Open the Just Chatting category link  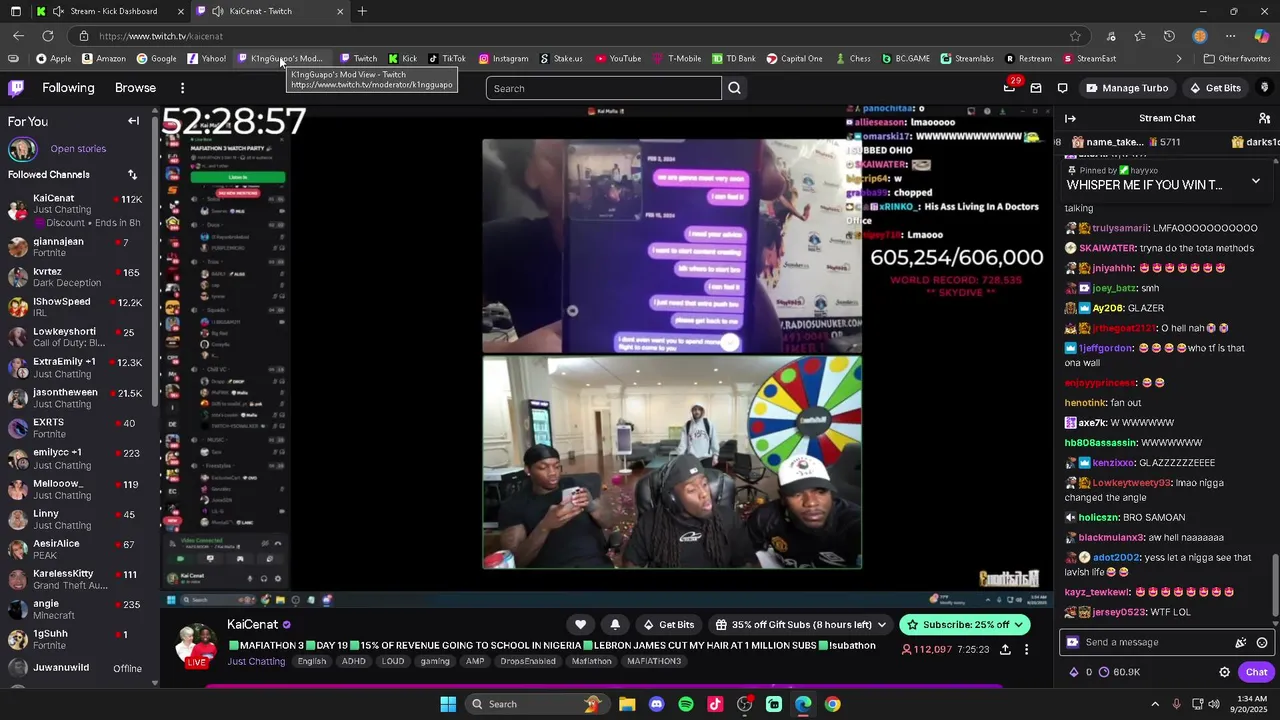pos(256,662)
